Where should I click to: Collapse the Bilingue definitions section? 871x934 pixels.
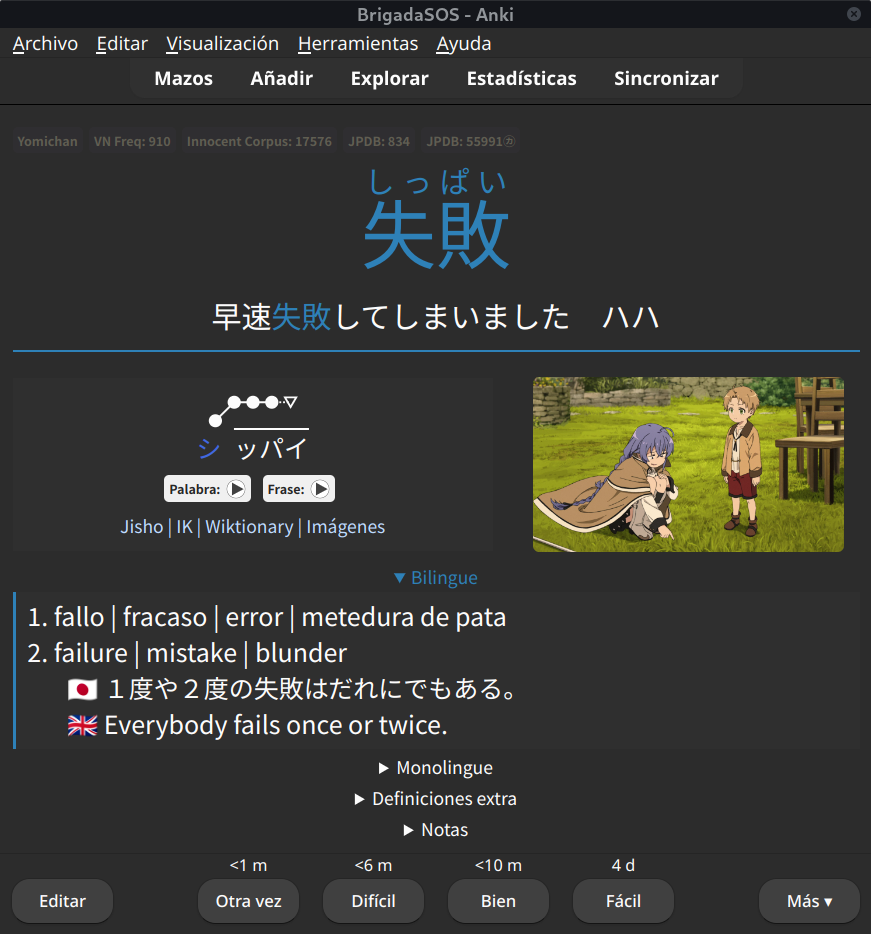tap(435, 578)
